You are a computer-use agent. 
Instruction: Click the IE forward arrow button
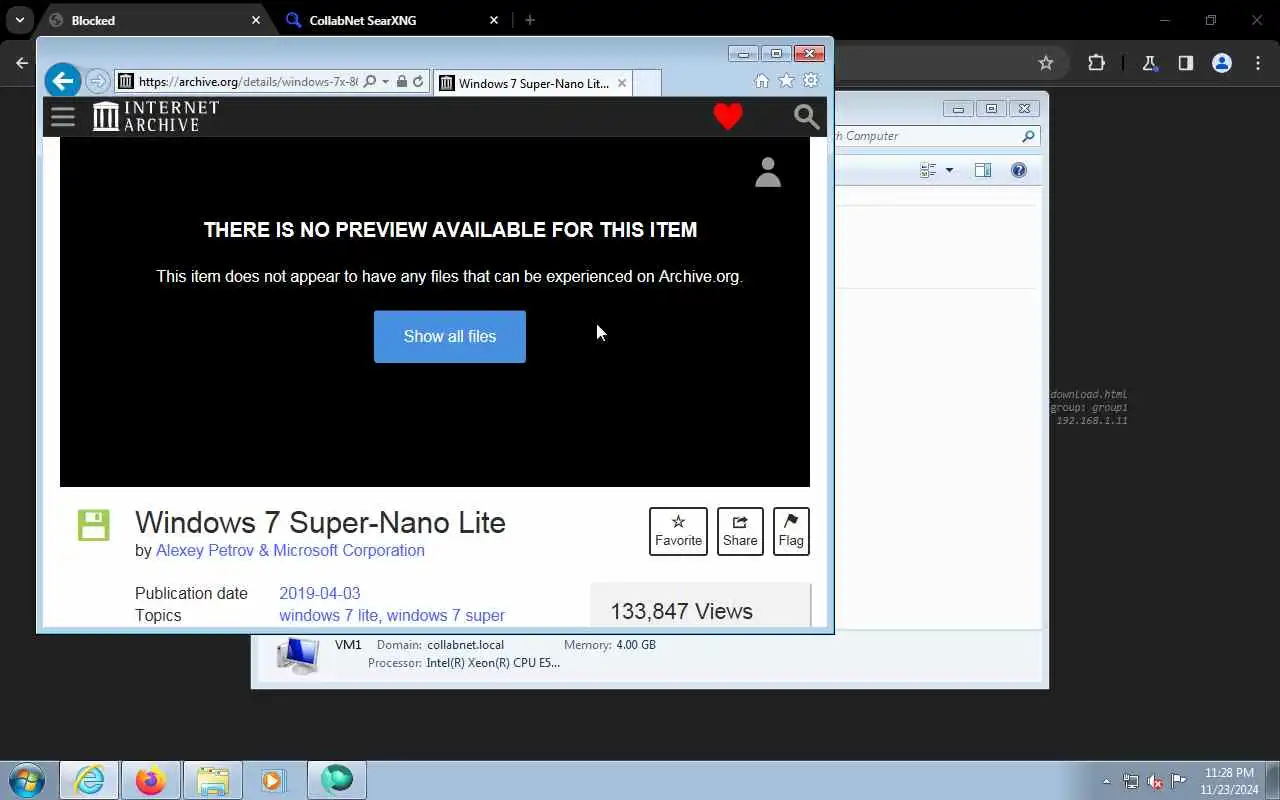[x=97, y=81]
